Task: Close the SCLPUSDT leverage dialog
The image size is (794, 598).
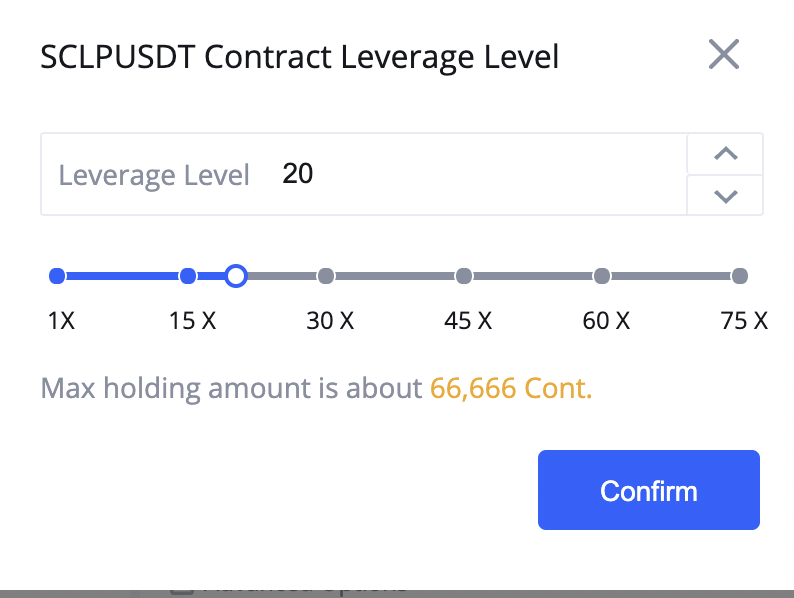Action: 724,54
